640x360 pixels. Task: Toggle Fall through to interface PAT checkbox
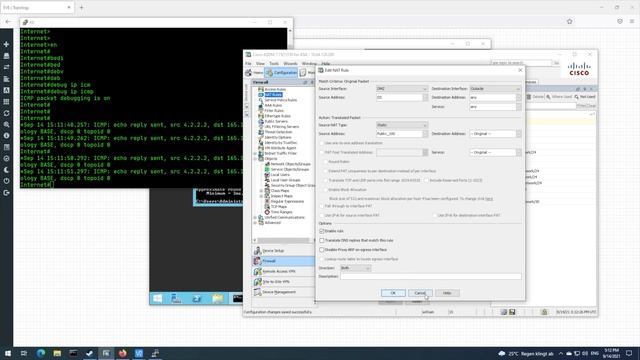[322, 206]
